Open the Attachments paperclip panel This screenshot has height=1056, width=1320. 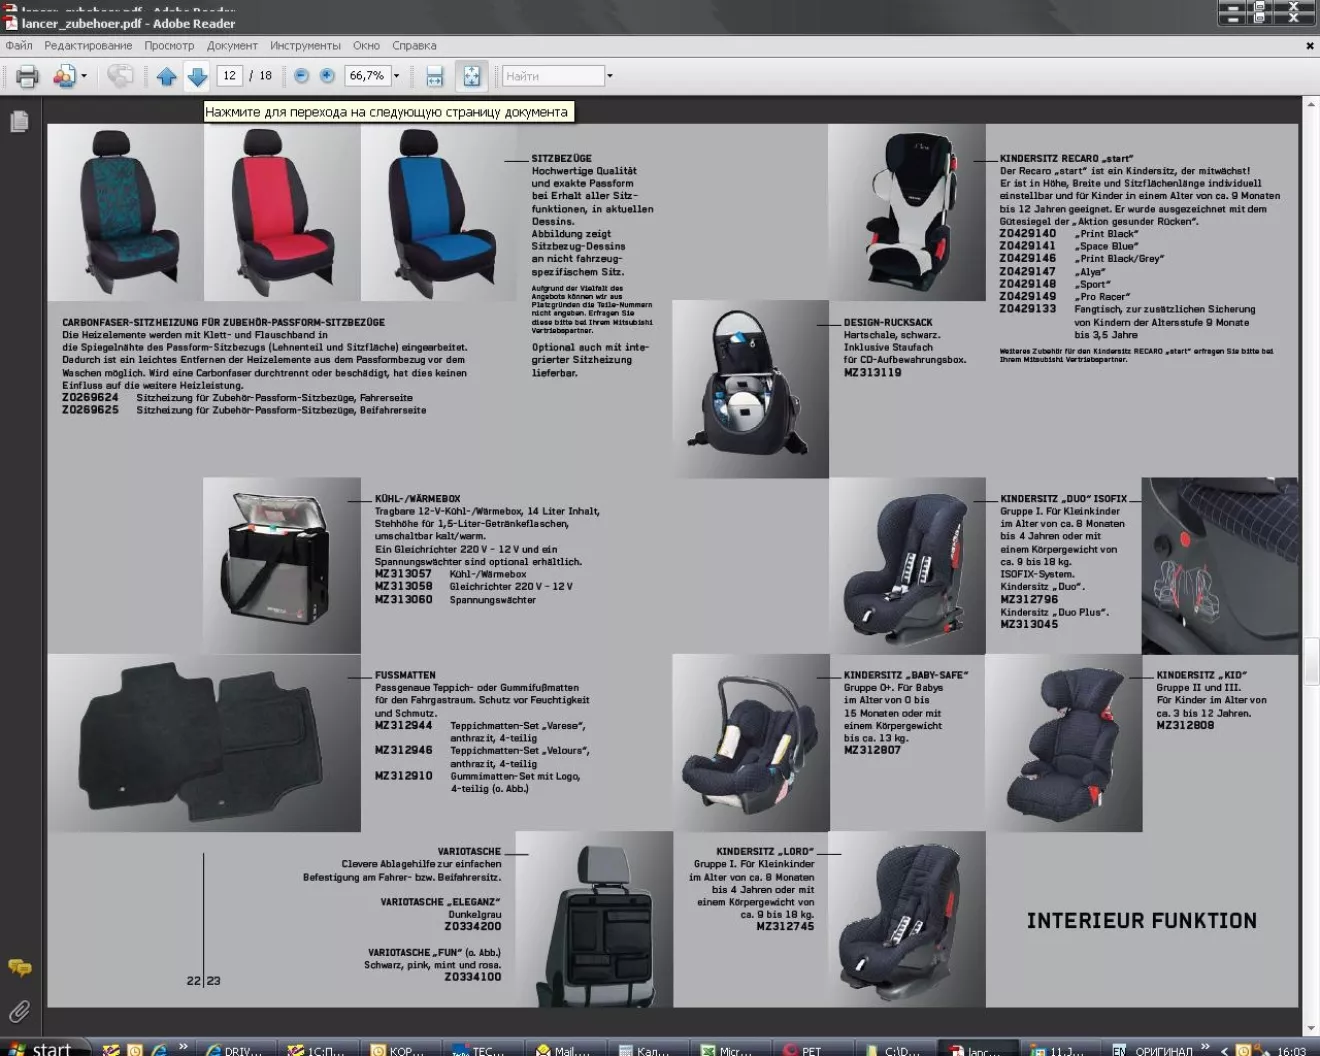19,1011
